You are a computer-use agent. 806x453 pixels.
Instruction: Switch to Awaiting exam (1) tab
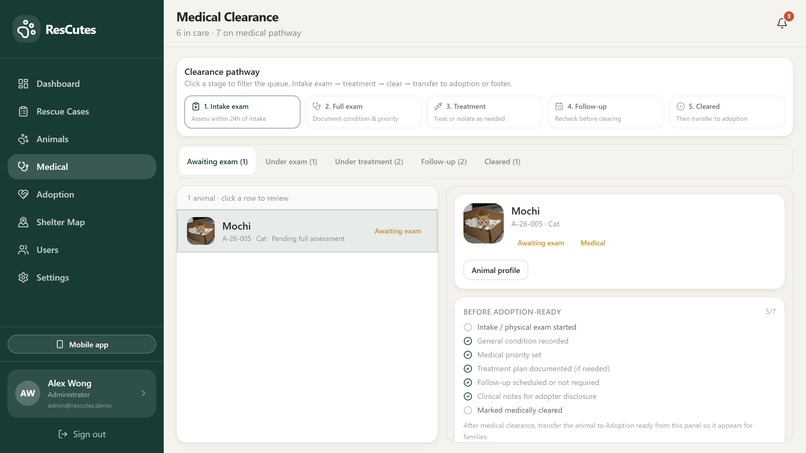(217, 161)
